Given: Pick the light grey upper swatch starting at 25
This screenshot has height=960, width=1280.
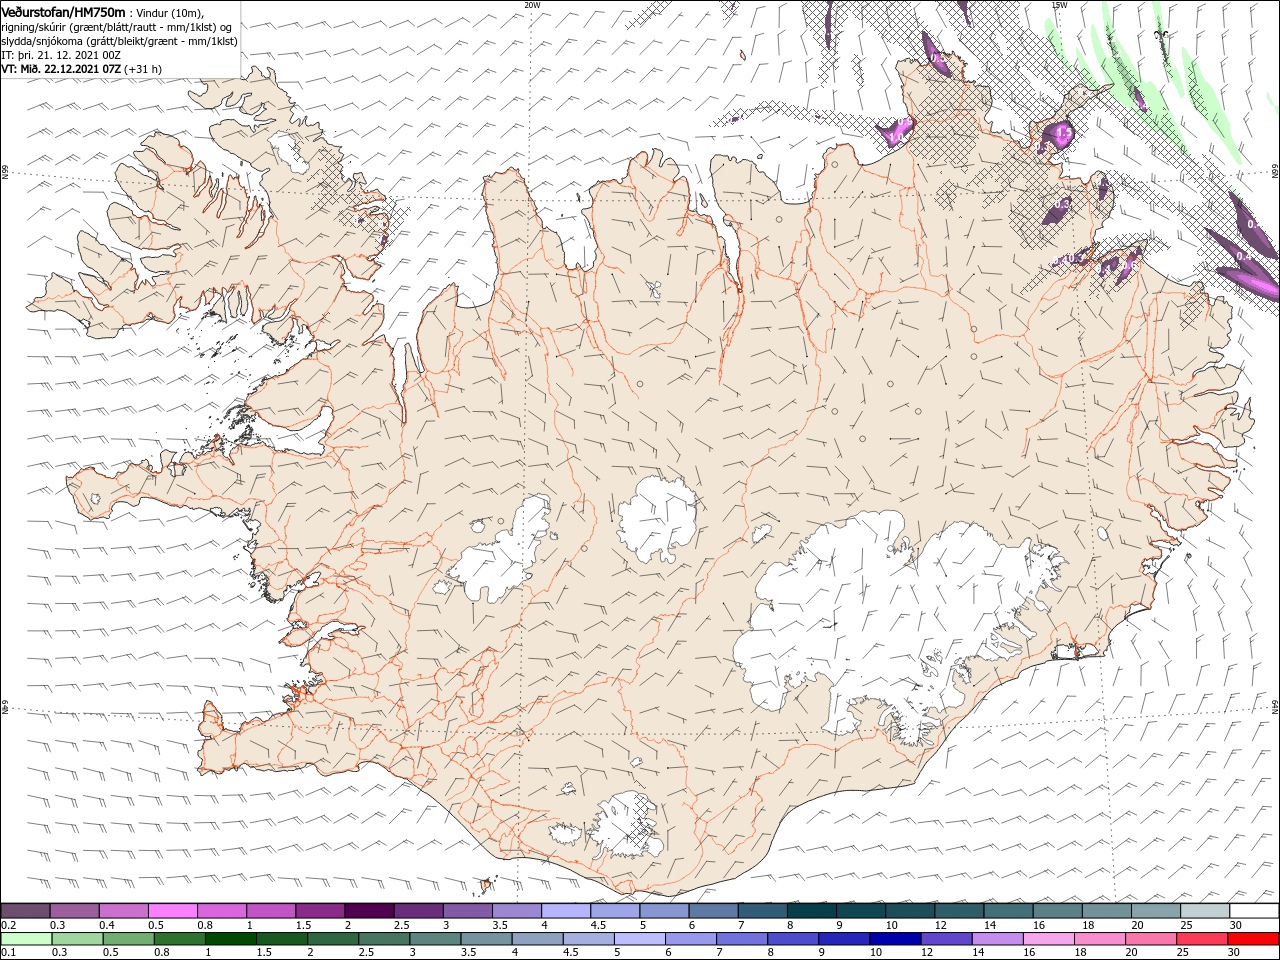Looking at the screenshot, I should [x=1205, y=911].
